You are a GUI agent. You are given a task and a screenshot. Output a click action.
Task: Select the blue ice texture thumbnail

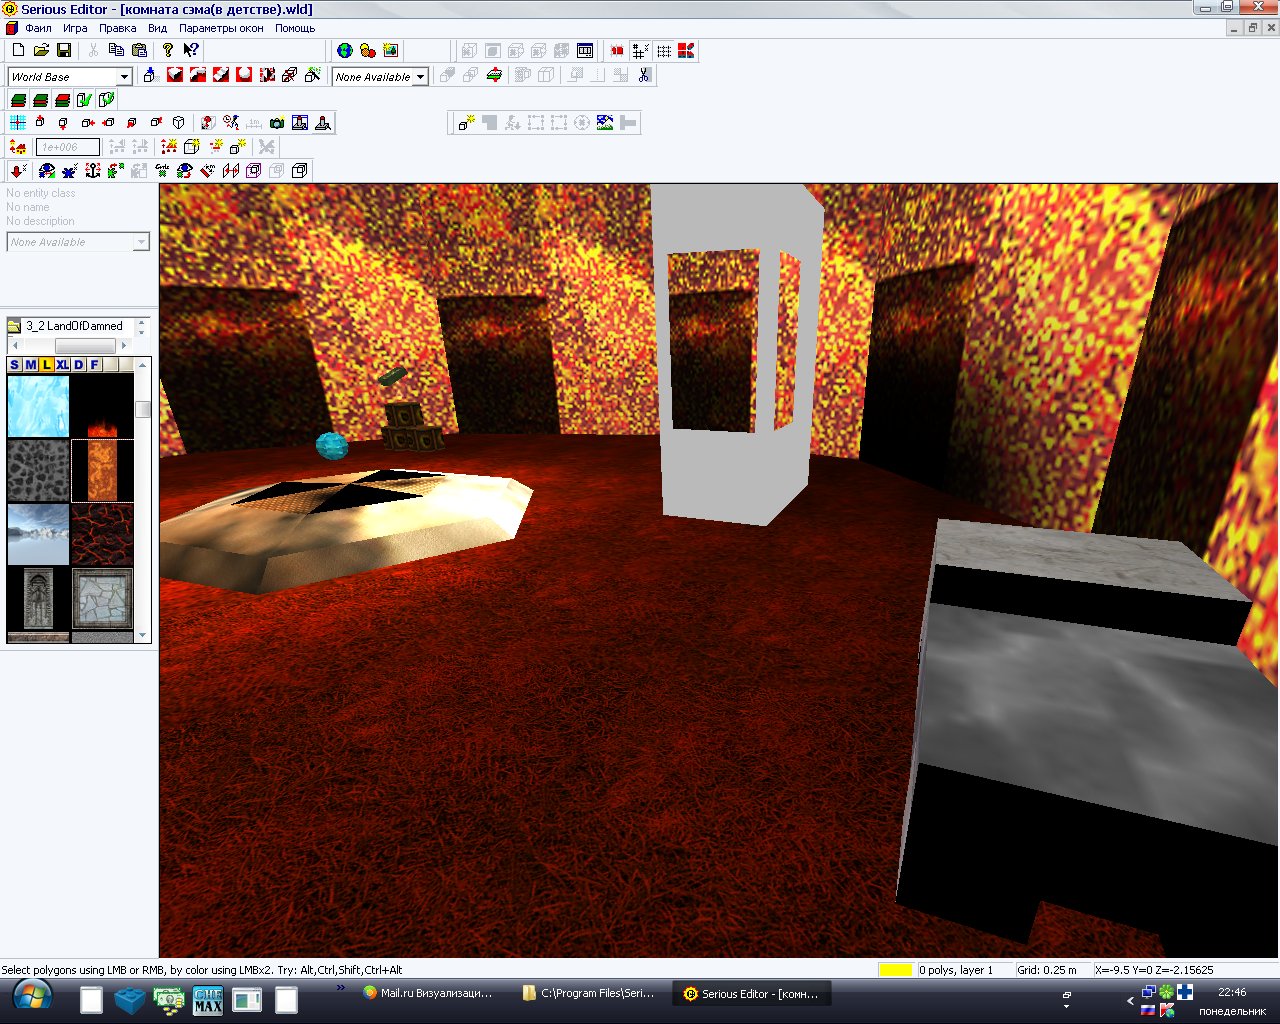click(38, 406)
